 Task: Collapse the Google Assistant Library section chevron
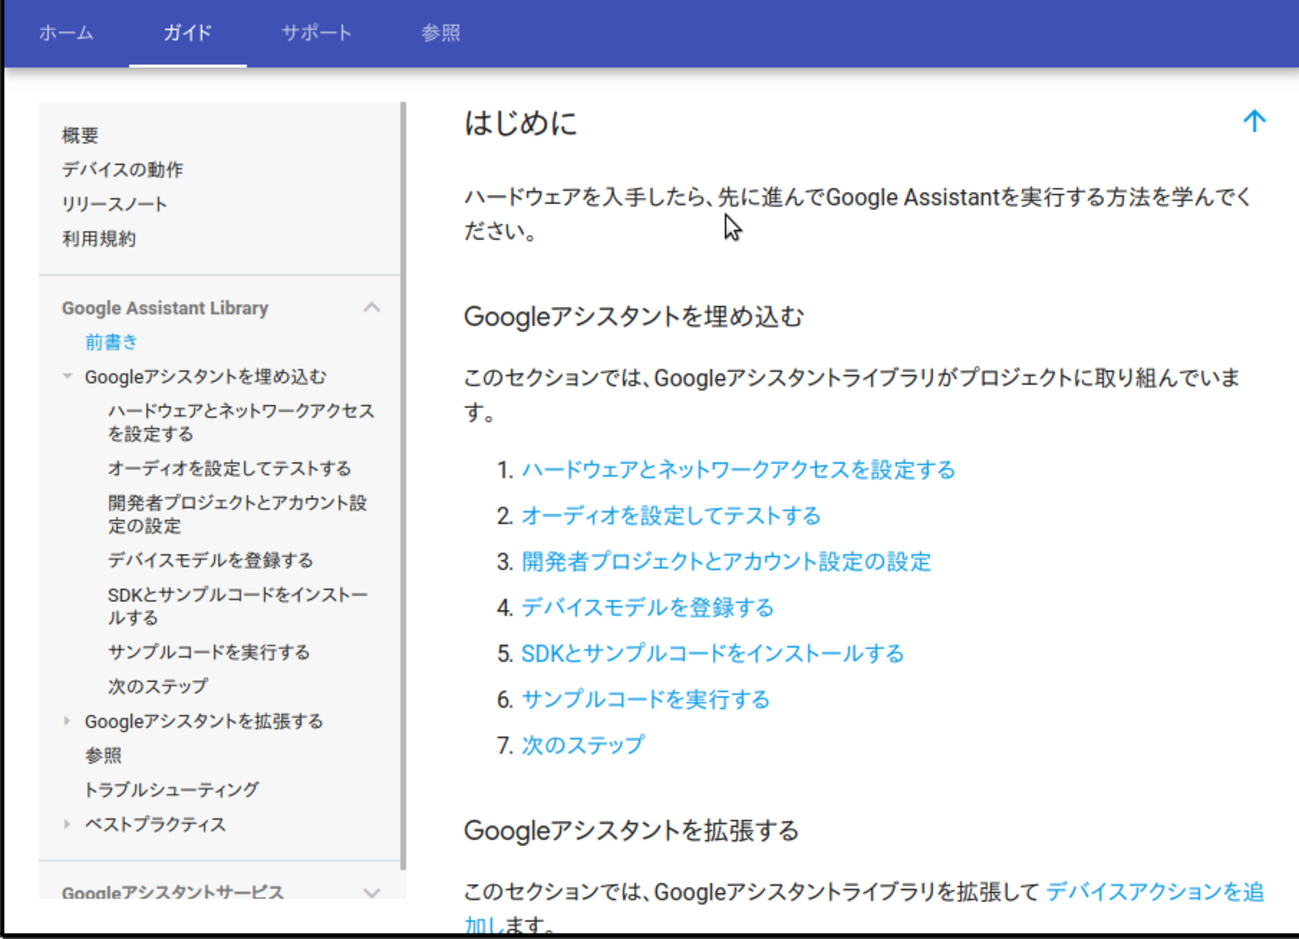pos(372,307)
